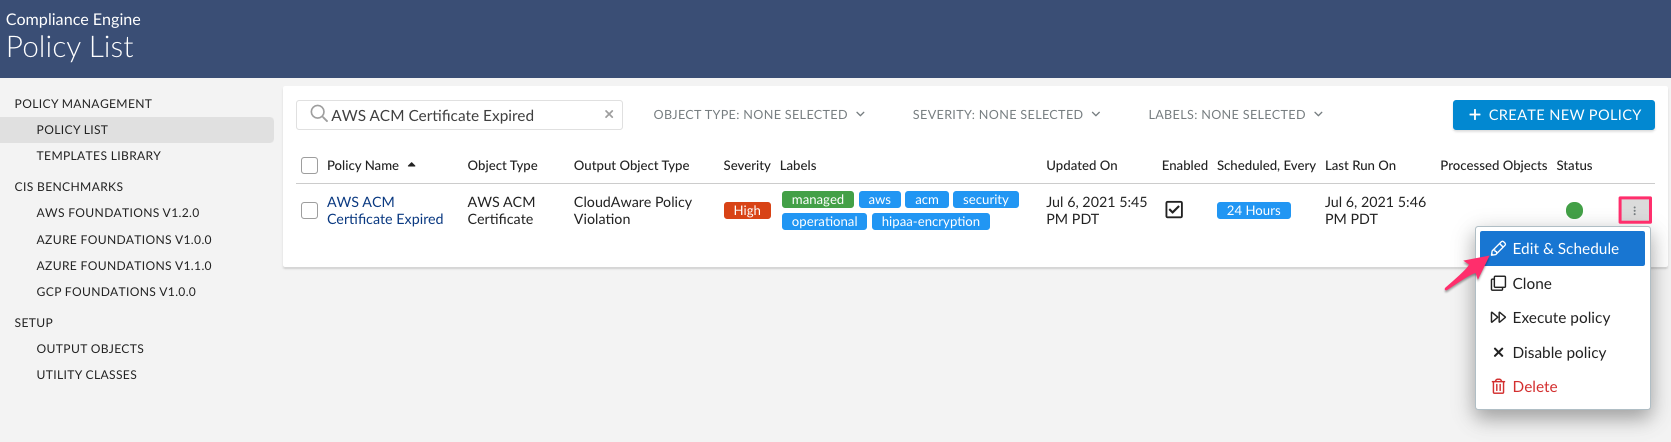The image size is (1671, 442).
Task: Open the Severity filter dropdown
Action: [x=1006, y=114]
